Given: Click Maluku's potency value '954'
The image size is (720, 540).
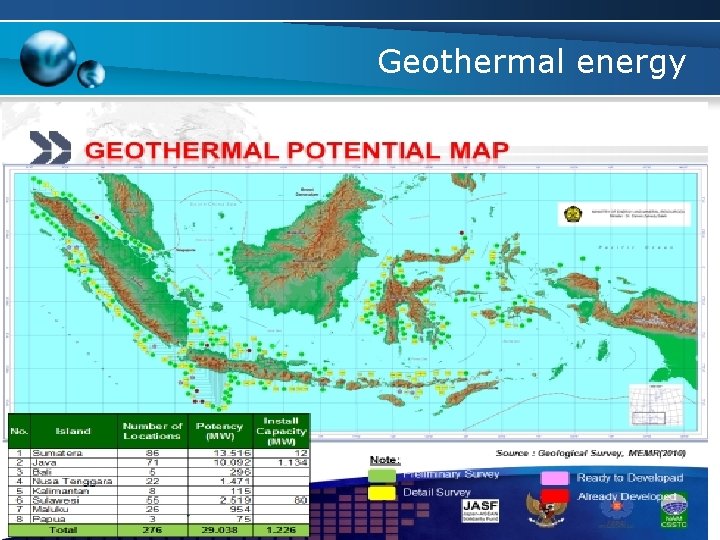Looking at the screenshot, I should point(241,509).
